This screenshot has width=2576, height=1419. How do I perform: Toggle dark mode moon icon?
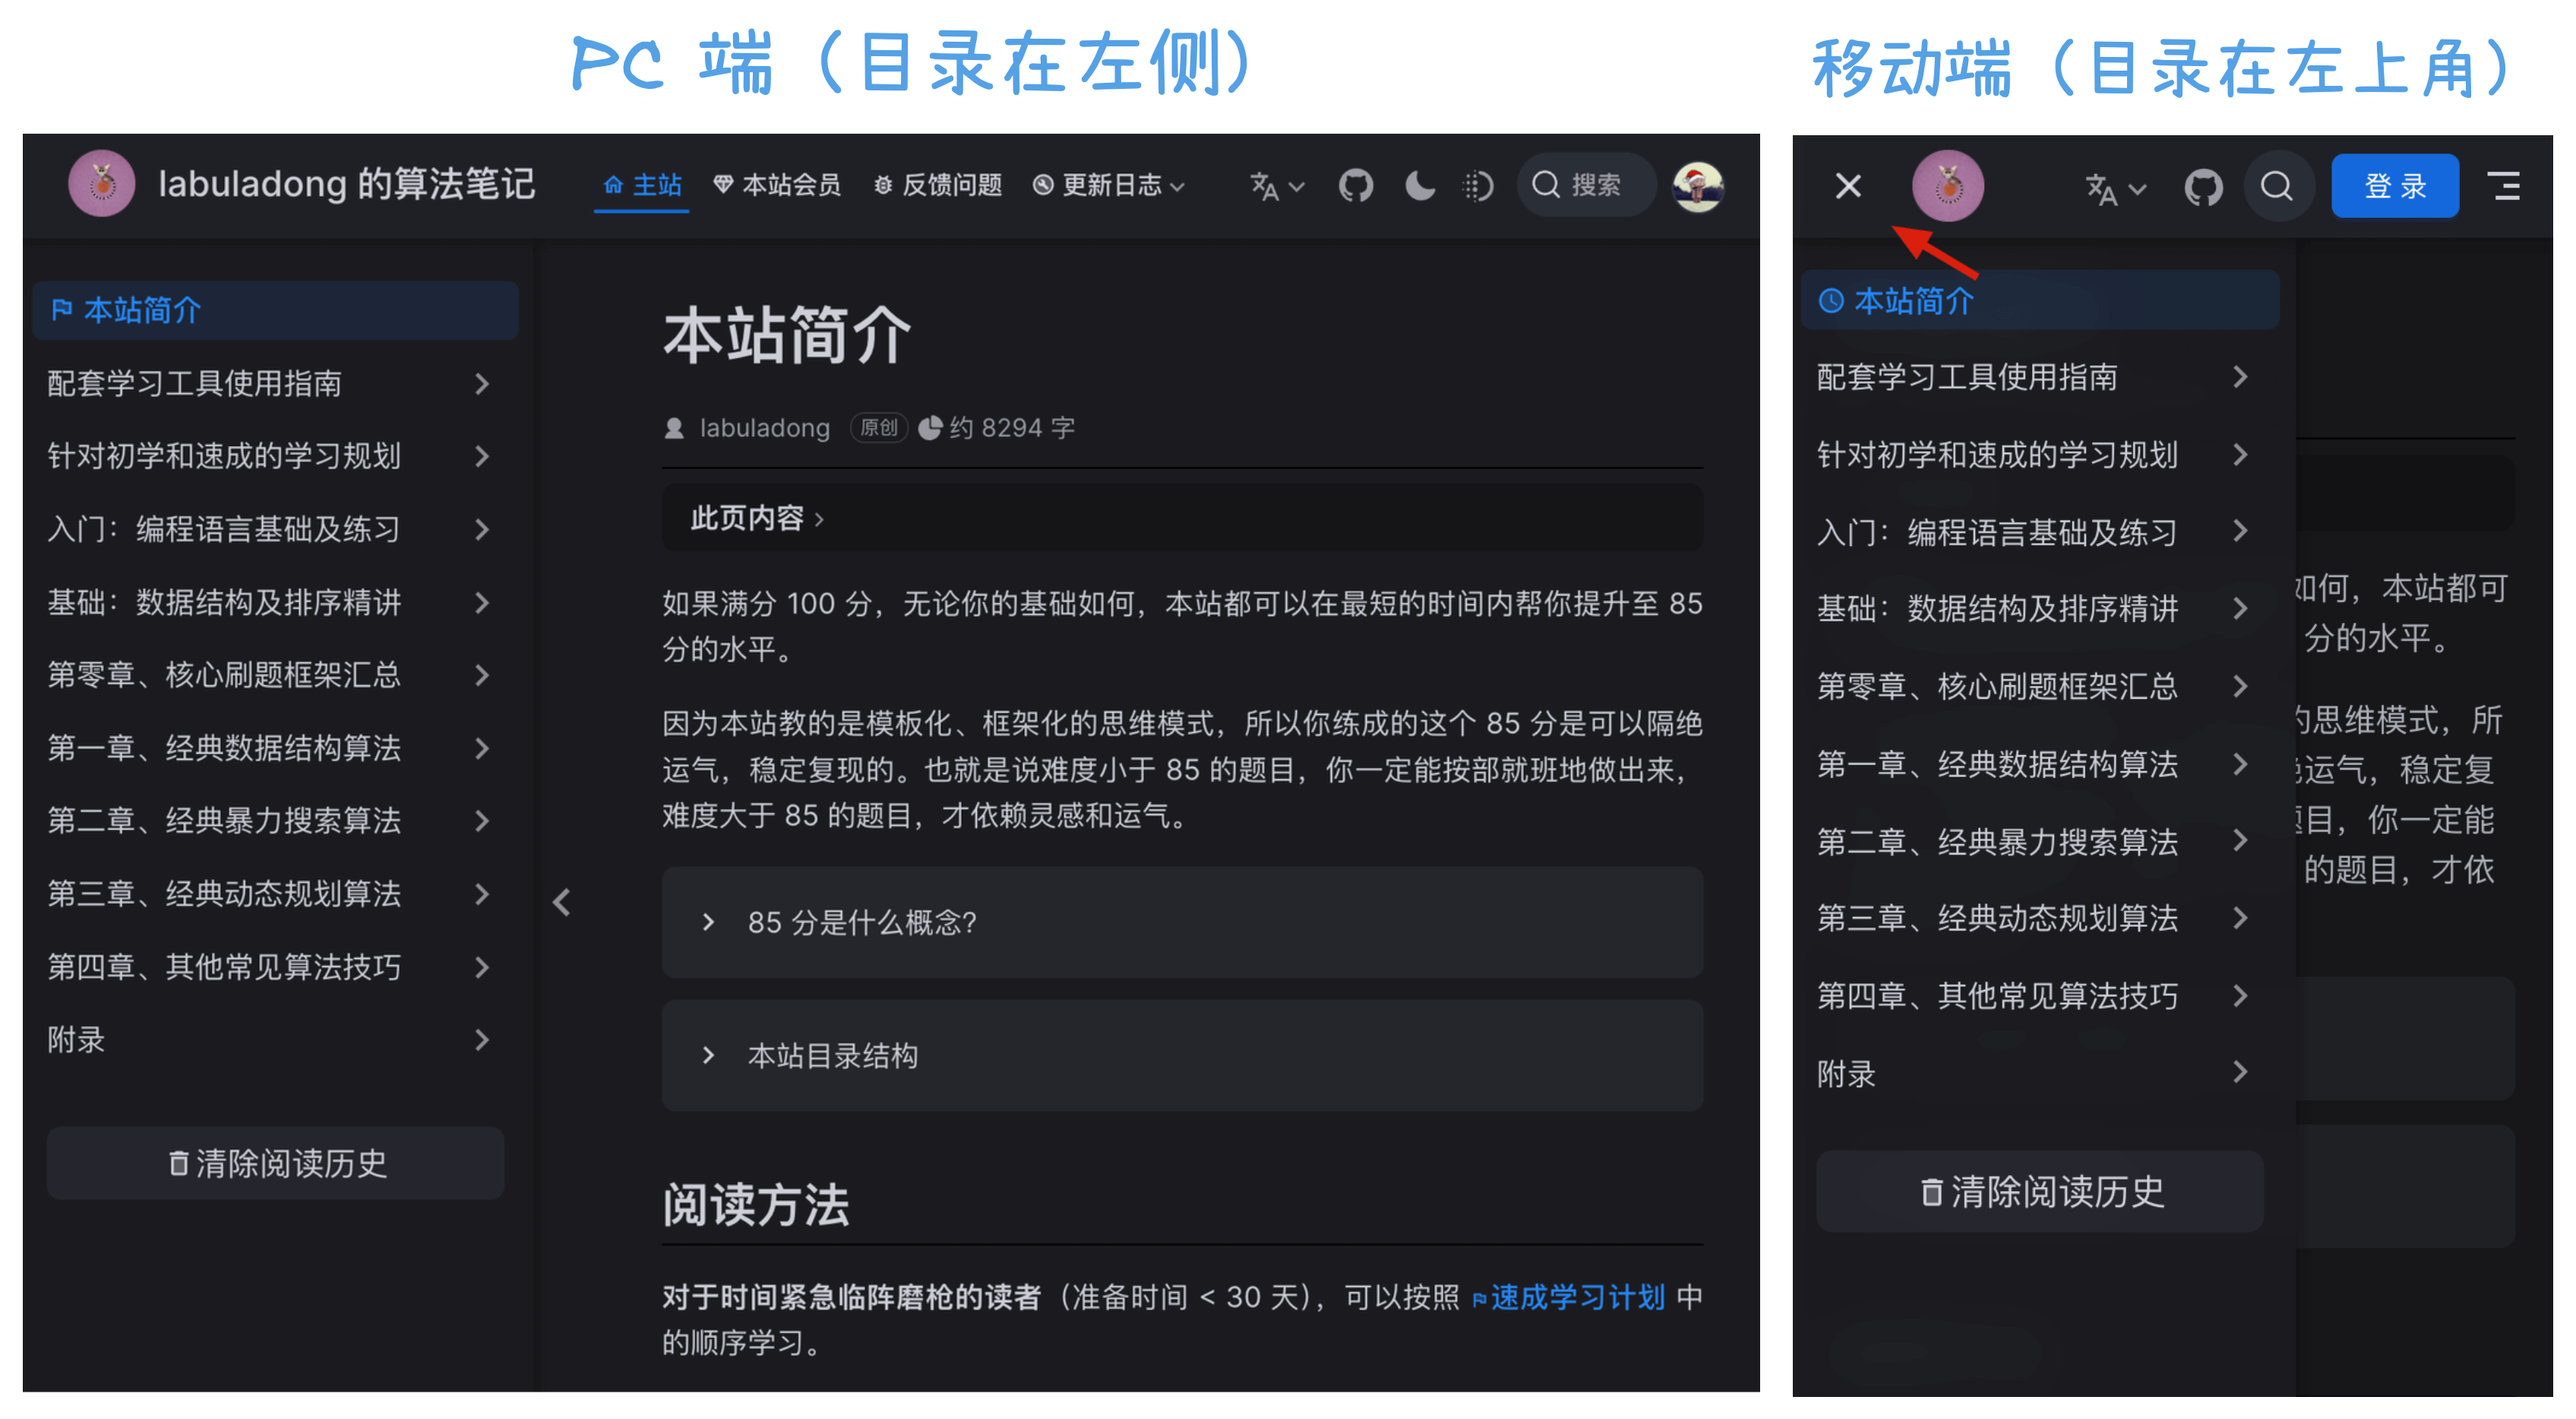pyautogui.click(x=1419, y=186)
